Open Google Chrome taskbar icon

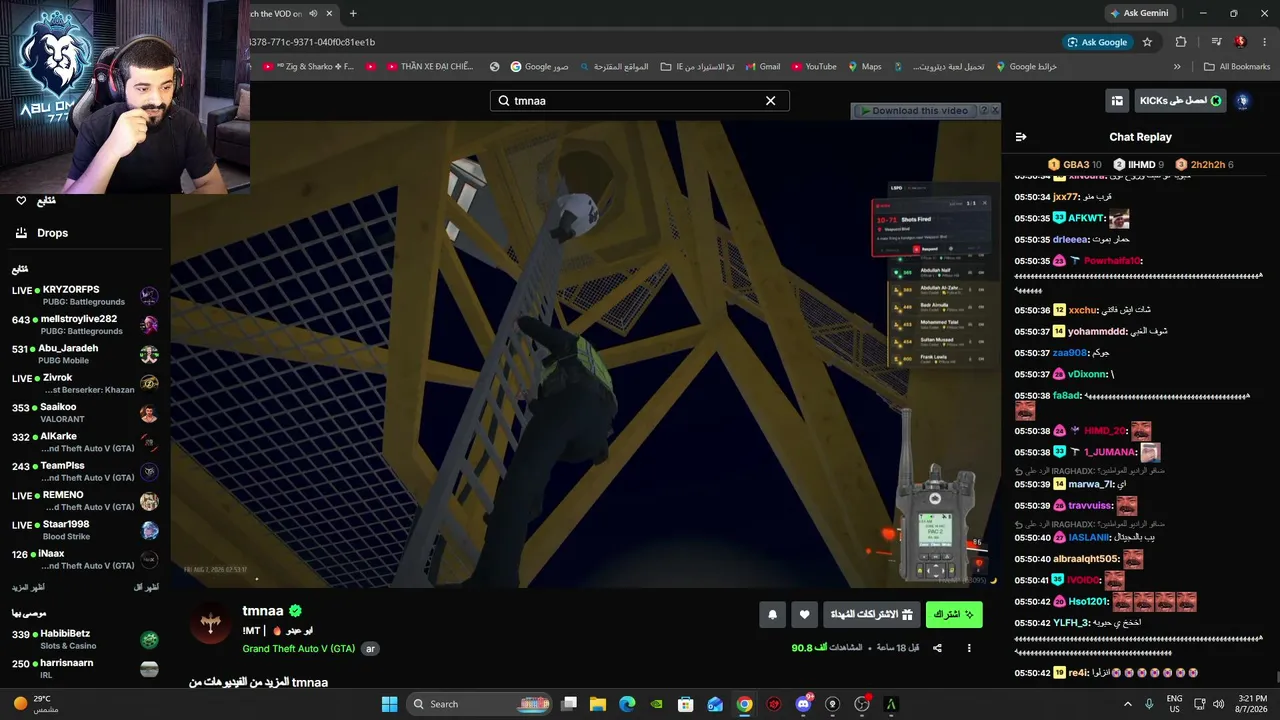[744, 704]
